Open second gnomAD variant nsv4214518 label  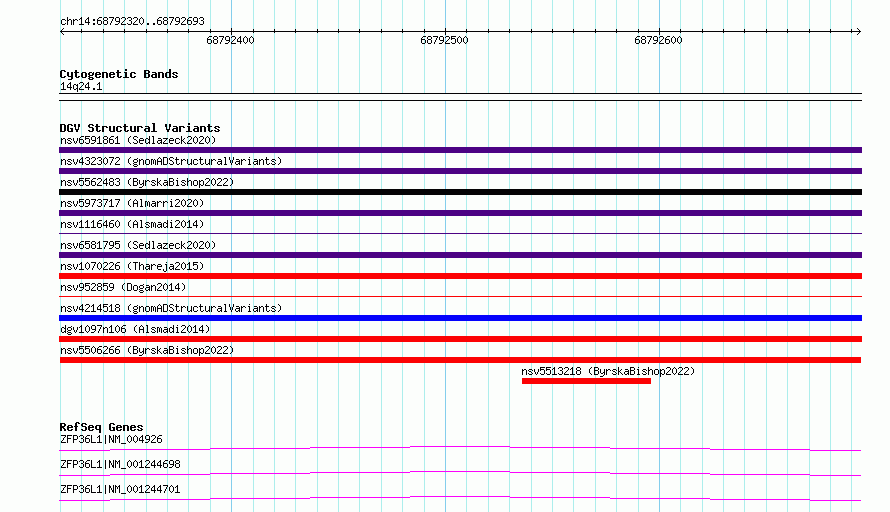point(171,308)
